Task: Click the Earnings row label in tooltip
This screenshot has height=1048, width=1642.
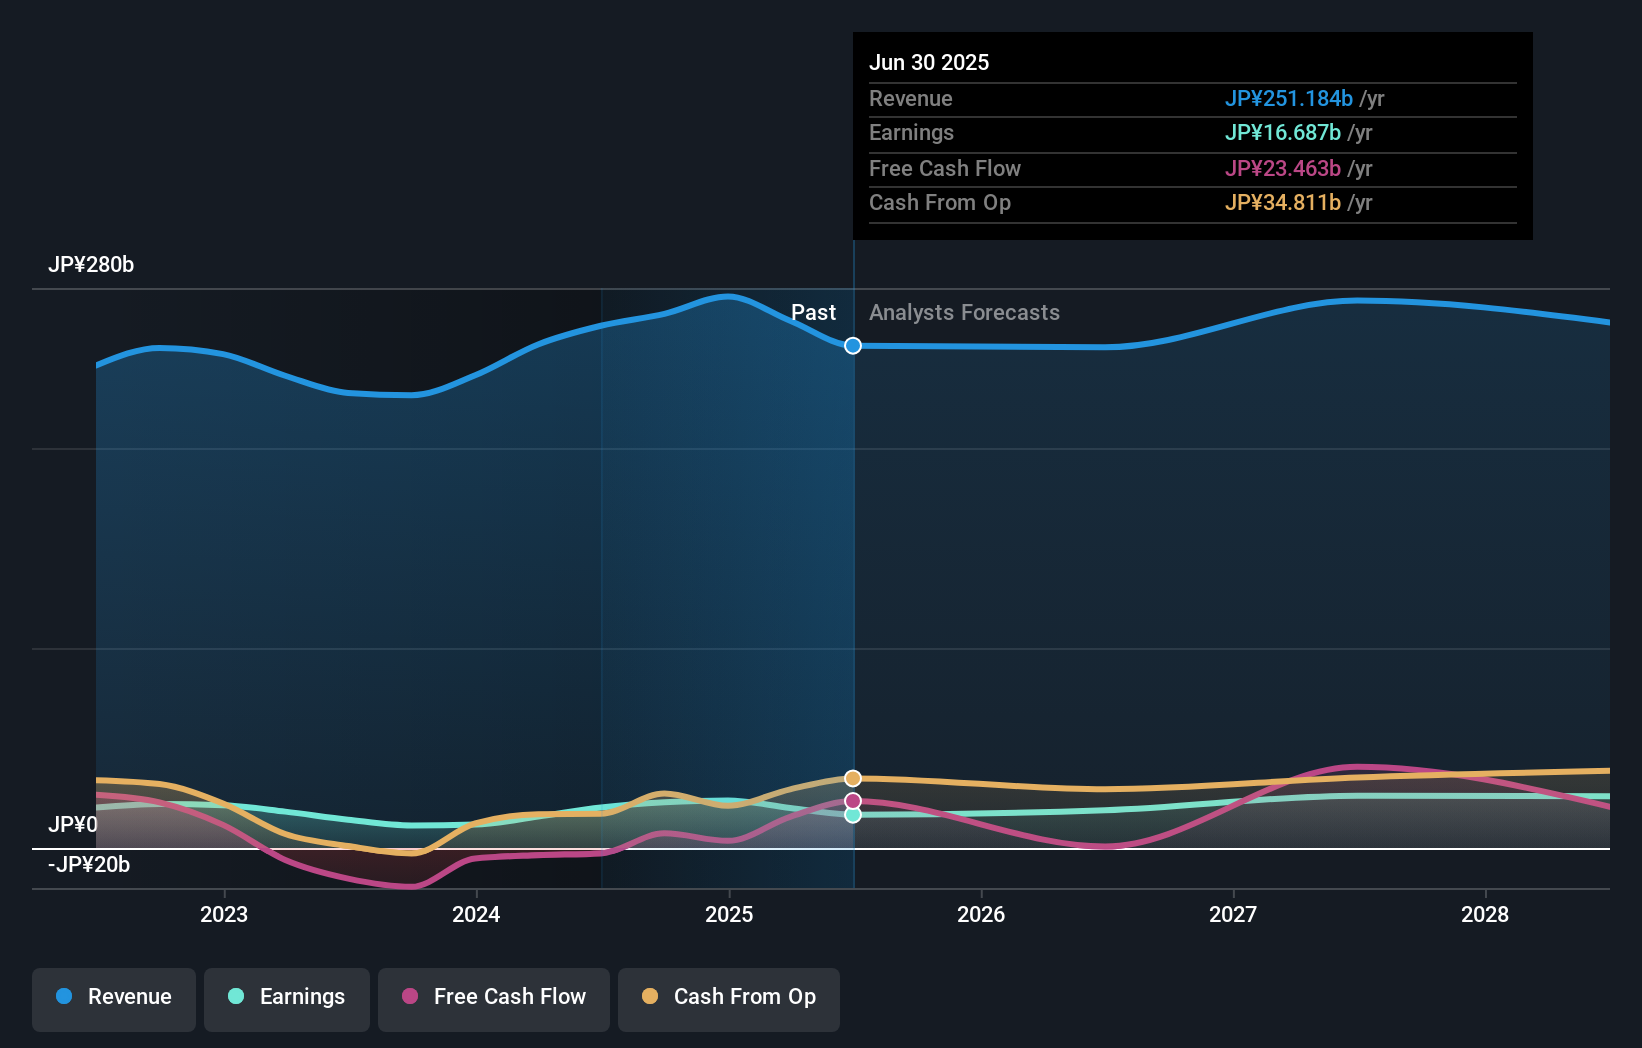Action: [911, 133]
